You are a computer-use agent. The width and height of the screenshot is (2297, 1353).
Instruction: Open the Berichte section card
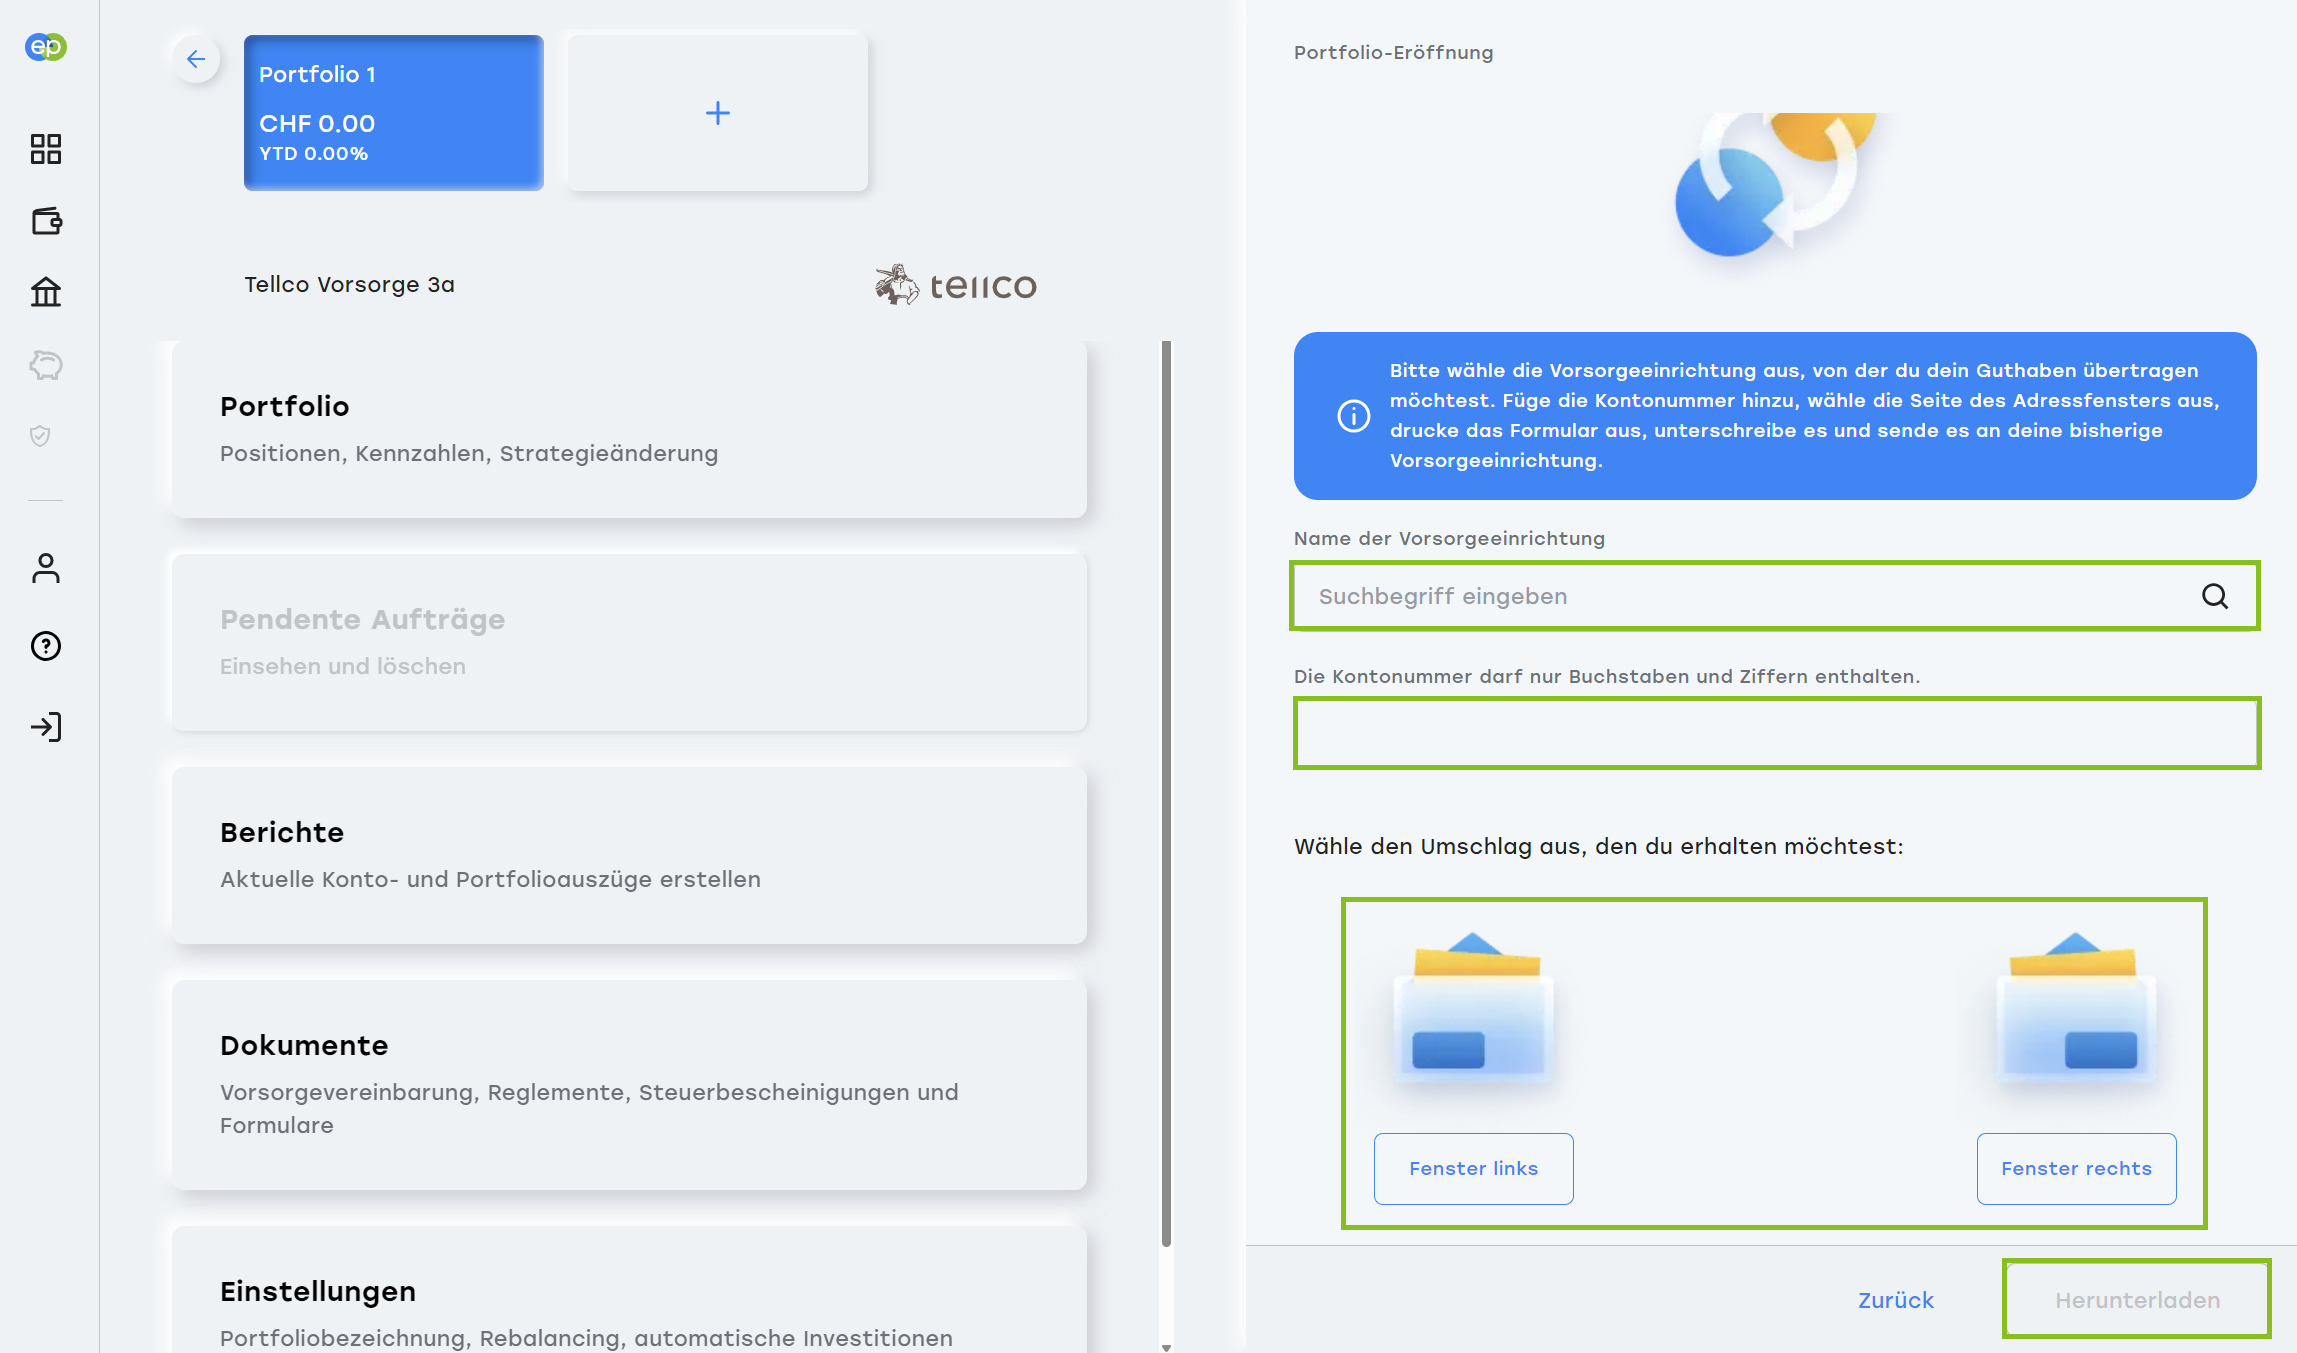coord(629,856)
